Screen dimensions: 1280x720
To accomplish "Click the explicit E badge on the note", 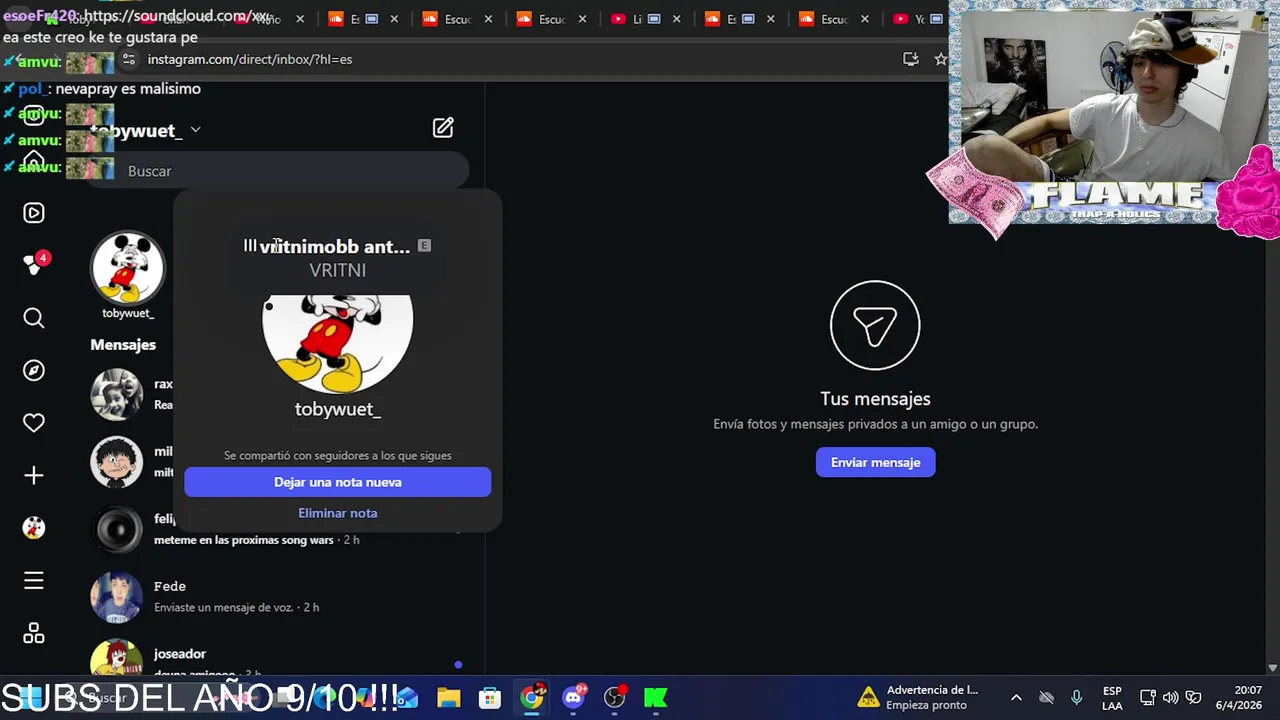I will [x=424, y=246].
